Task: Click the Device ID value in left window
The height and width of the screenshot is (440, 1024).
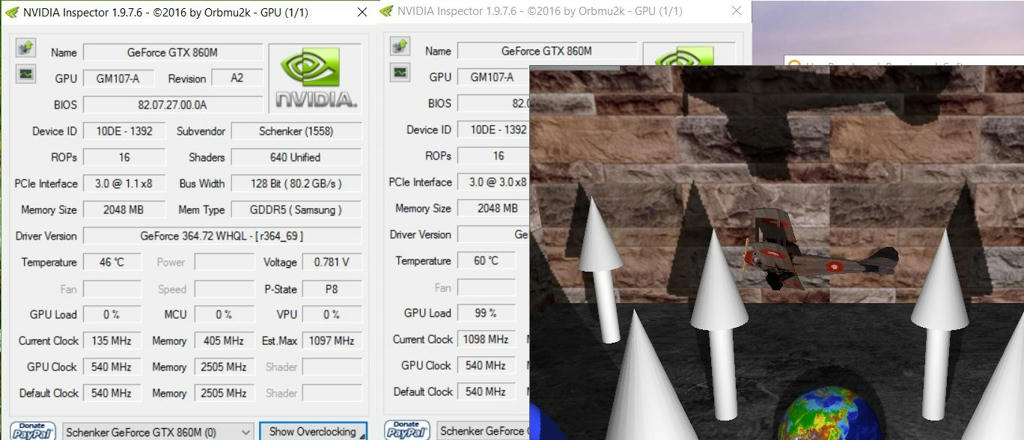Action: click(124, 131)
